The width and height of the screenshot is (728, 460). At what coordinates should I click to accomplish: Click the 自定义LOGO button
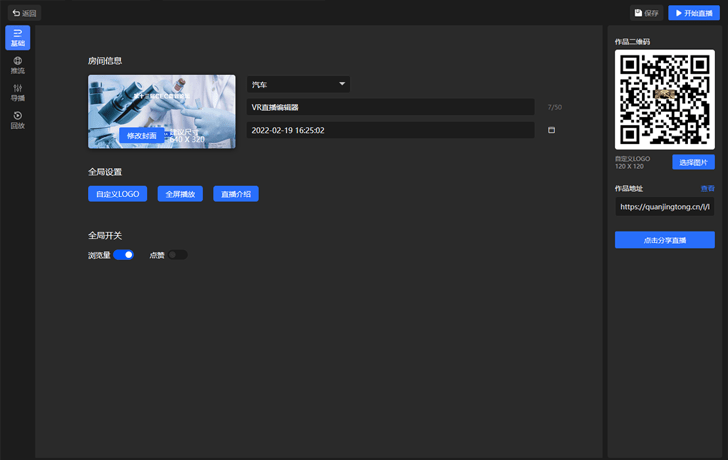[117, 194]
